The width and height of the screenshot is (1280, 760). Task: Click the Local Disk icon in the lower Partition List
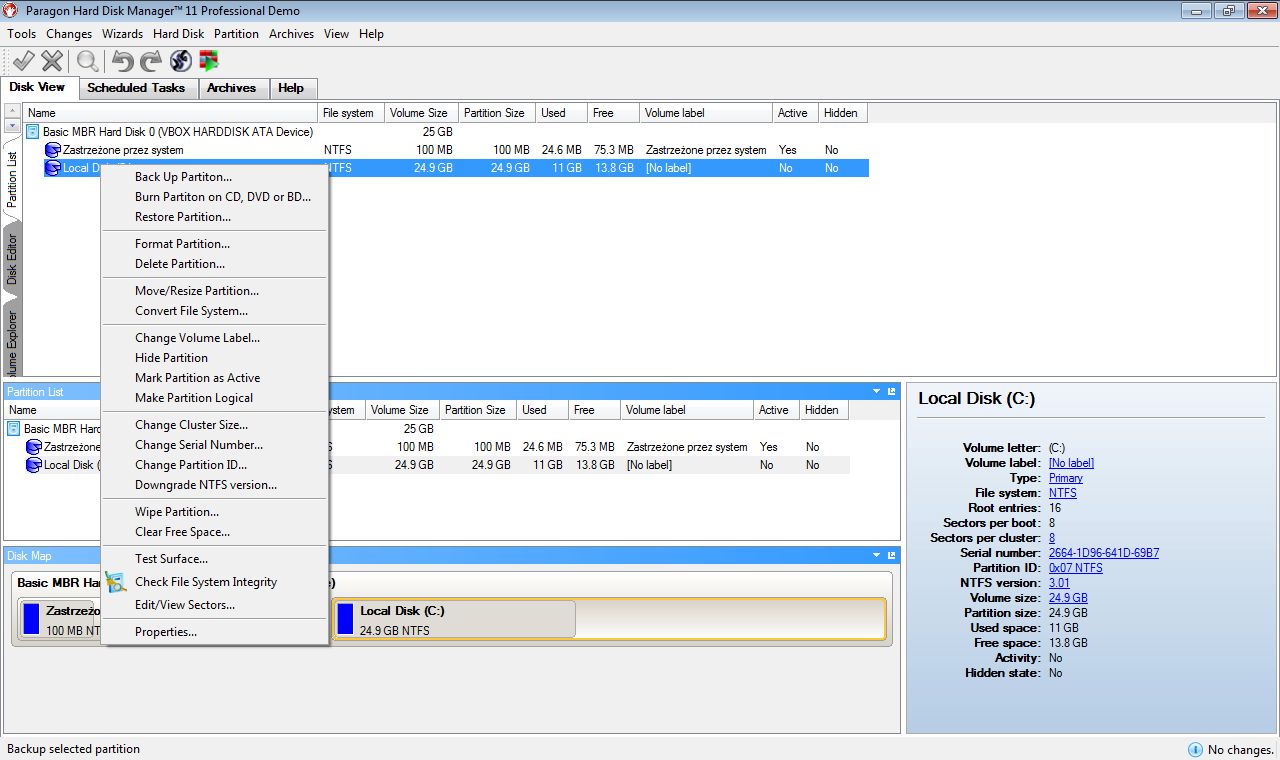(x=34, y=465)
